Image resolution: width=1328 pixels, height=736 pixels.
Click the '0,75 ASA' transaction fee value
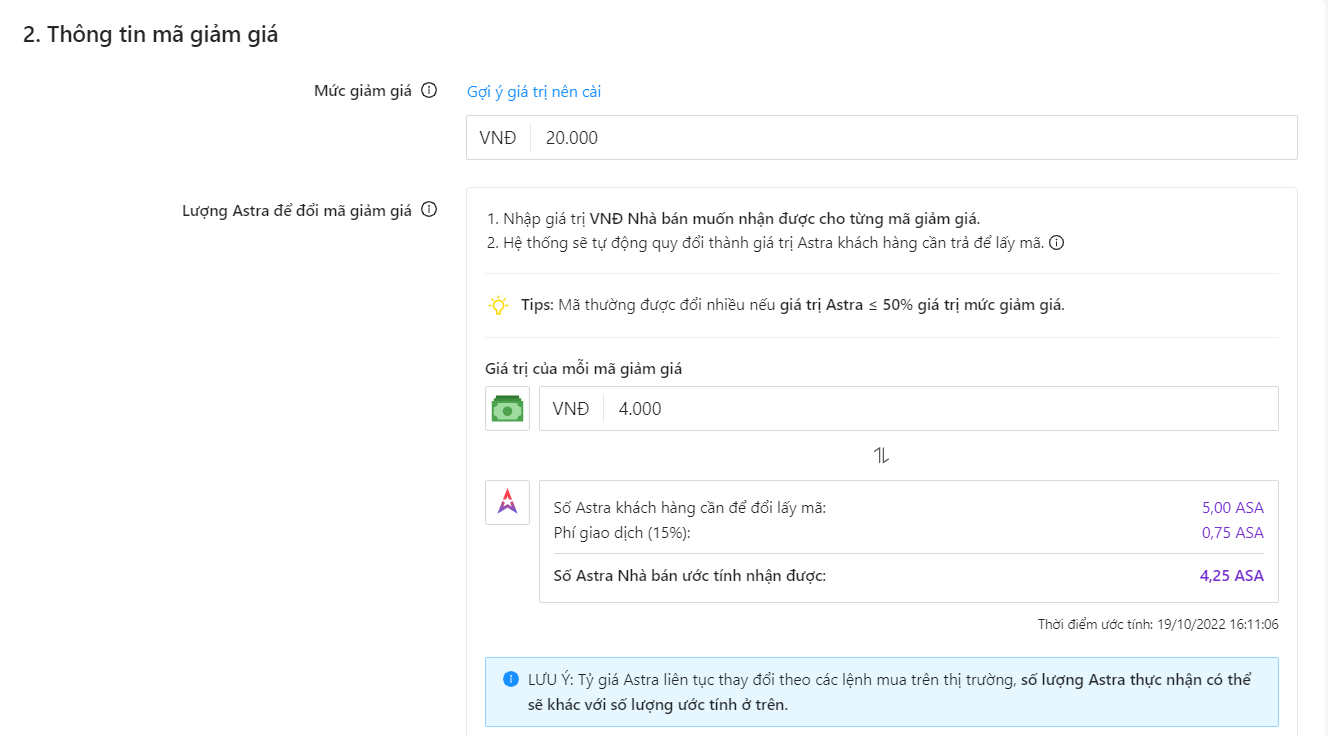[1233, 533]
